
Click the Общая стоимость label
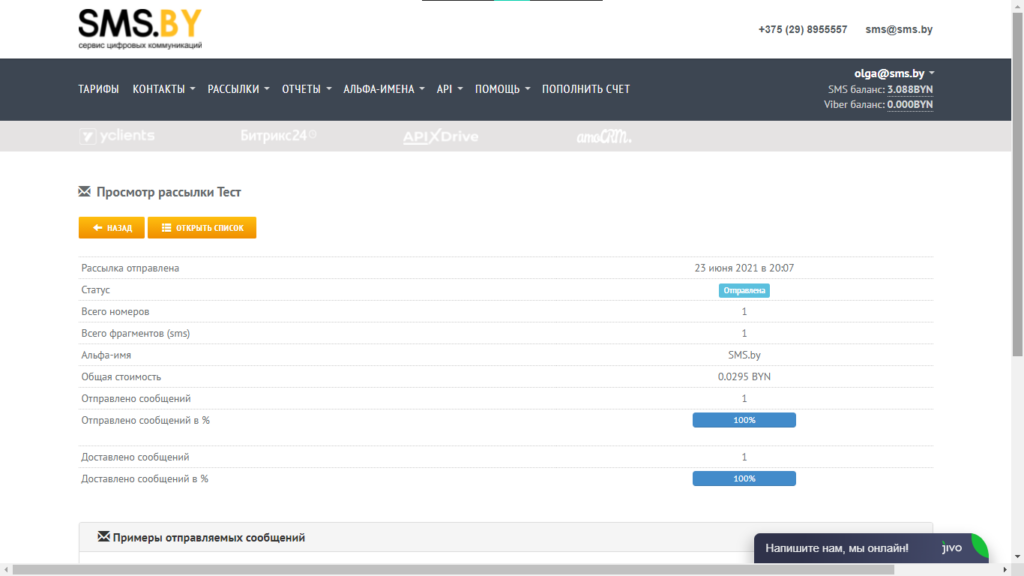121,377
